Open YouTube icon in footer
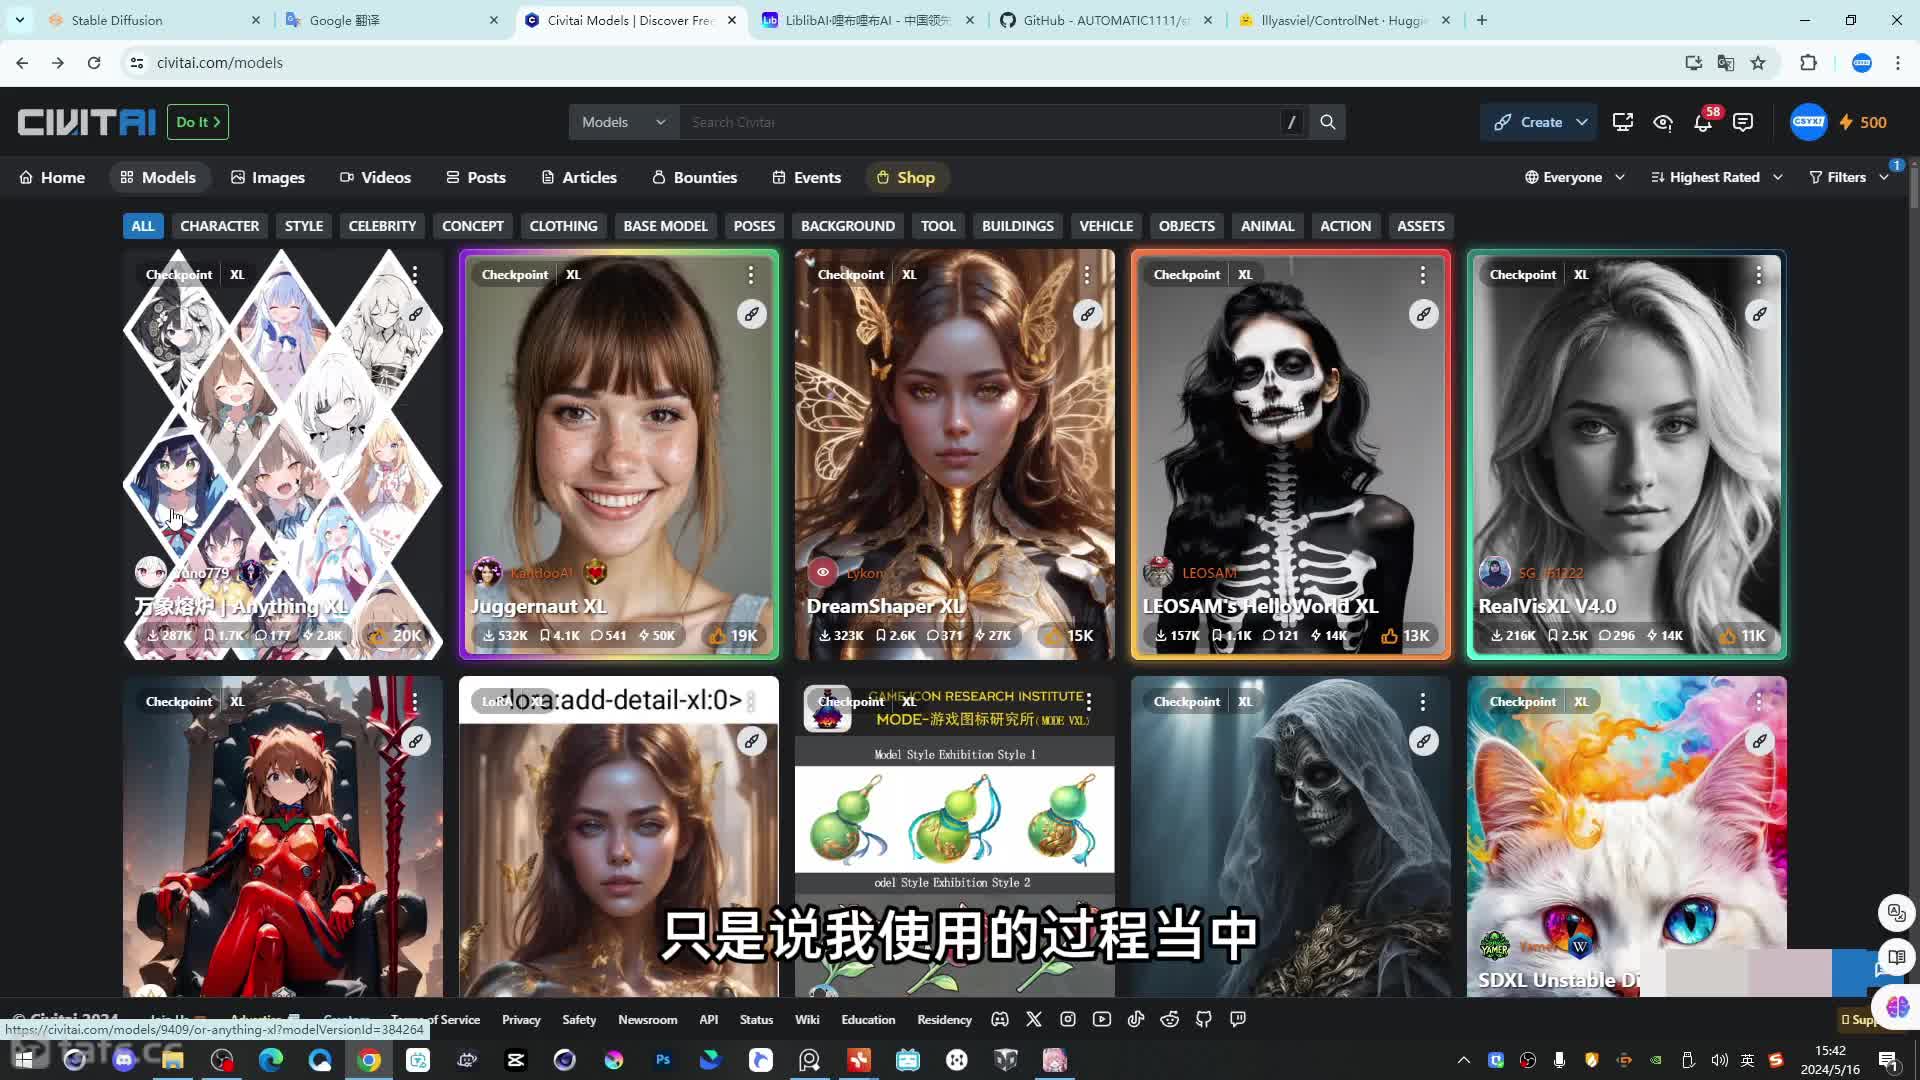The height and width of the screenshot is (1080, 1920). point(1102,1019)
